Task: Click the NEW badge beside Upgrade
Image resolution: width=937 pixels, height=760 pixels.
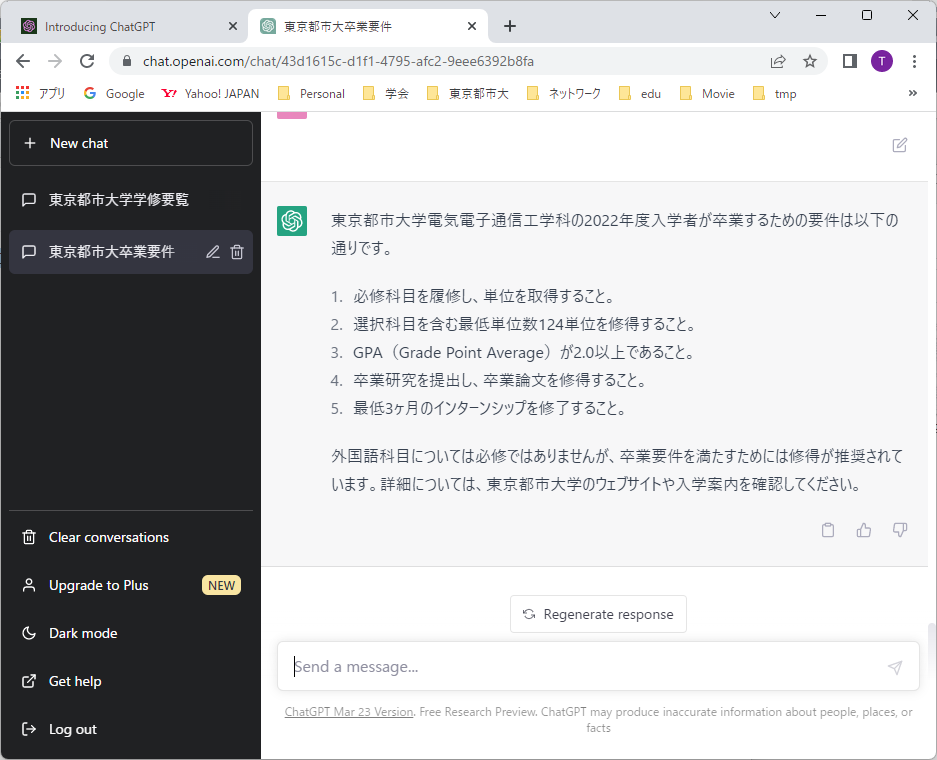Action: coord(221,585)
